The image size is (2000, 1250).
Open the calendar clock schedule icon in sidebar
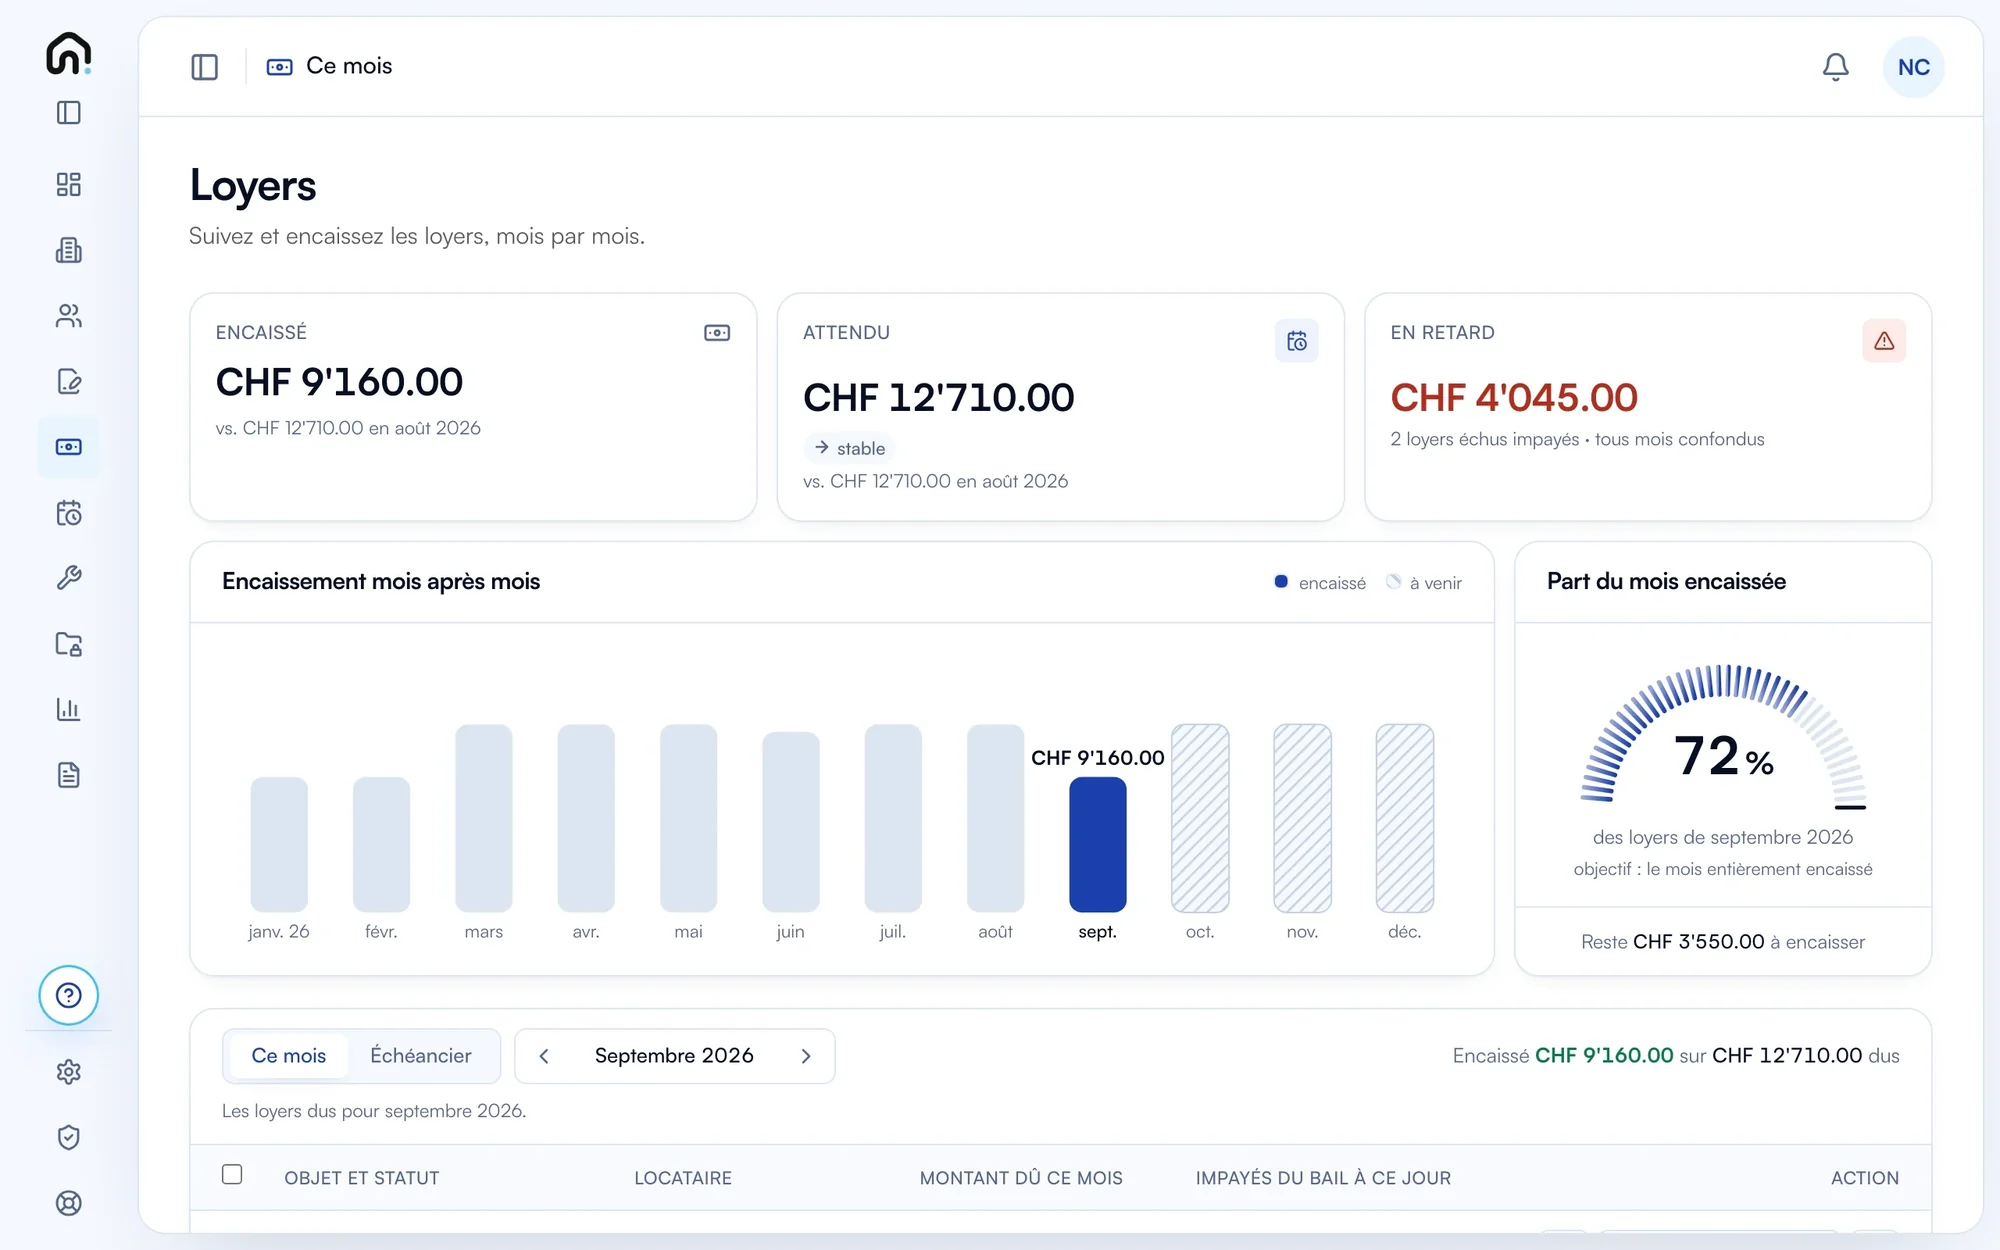click(x=68, y=513)
